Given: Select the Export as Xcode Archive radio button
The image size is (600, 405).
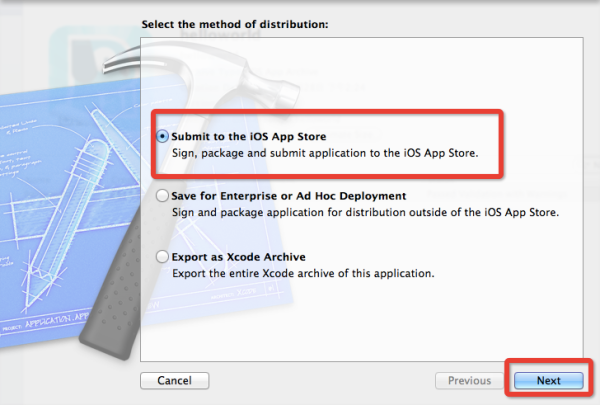Looking at the screenshot, I should [162, 256].
